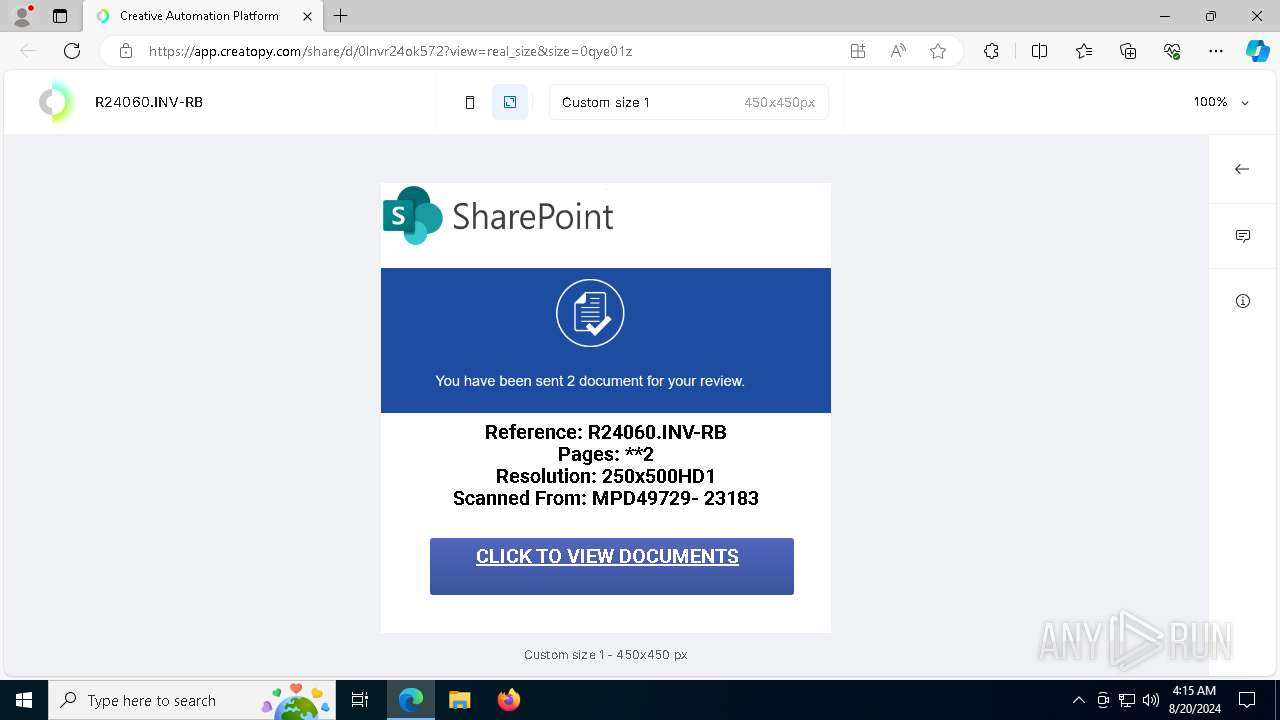Open the app-available grid icon in address bar
The width and height of the screenshot is (1280, 720).
(858, 51)
